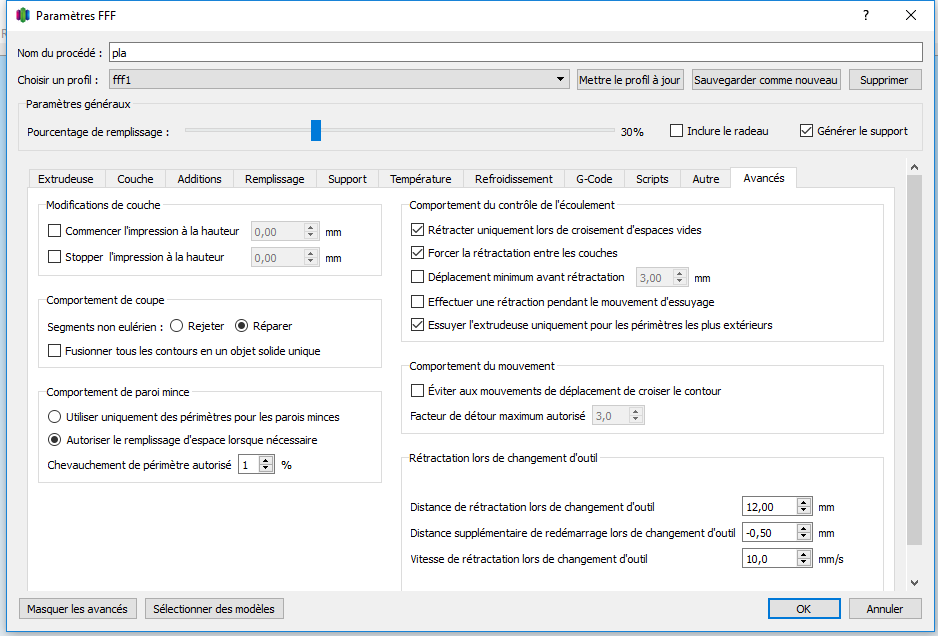Screen dimensions: 938x636
Task: Open the 'Choisir un profil' dropdown
Action: tap(339, 80)
